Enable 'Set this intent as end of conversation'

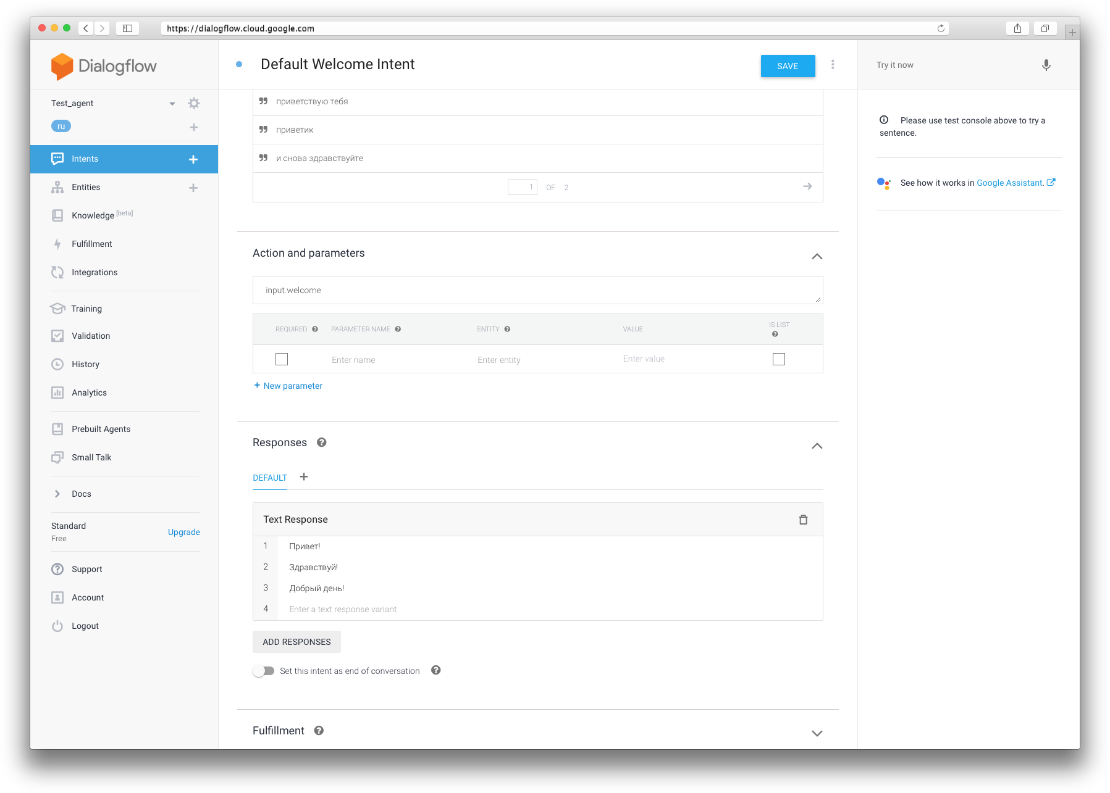pyautogui.click(x=262, y=670)
